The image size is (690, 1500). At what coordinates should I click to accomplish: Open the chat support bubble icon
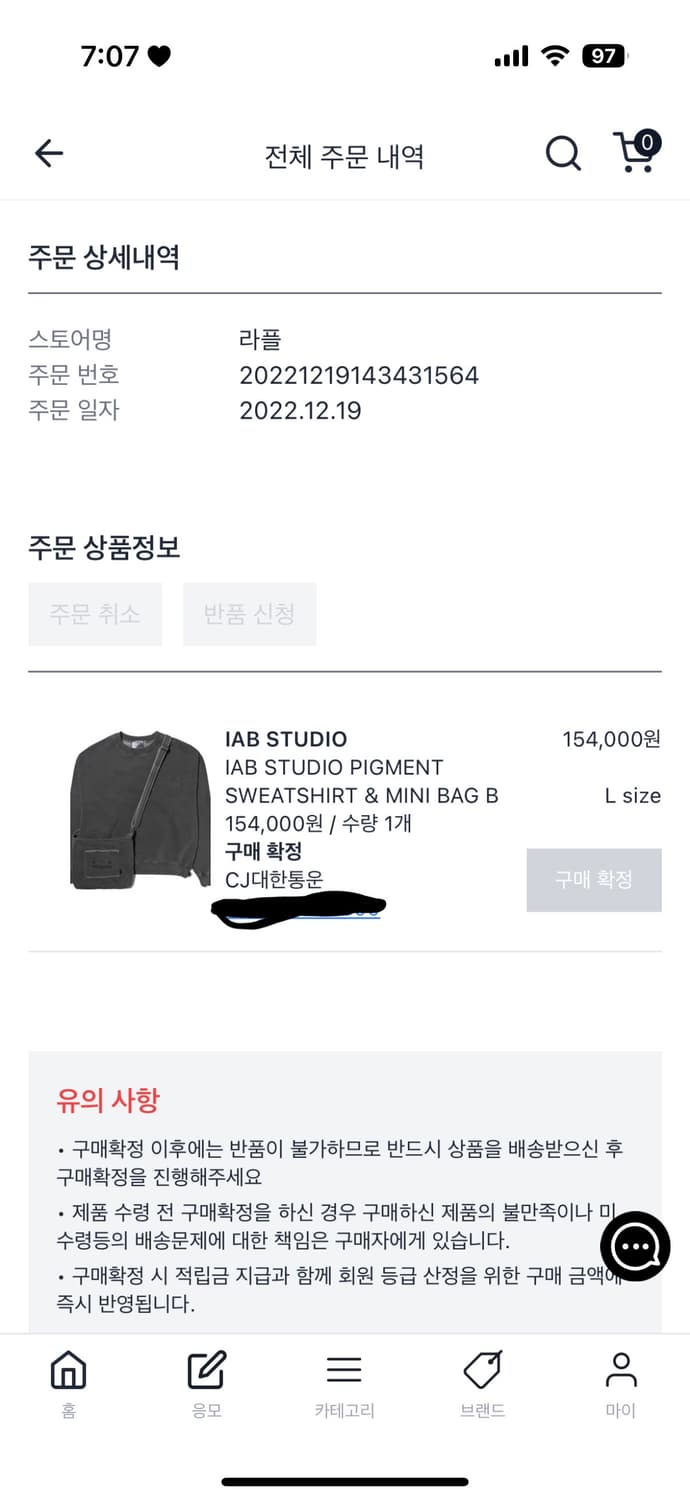(x=635, y=1246)
